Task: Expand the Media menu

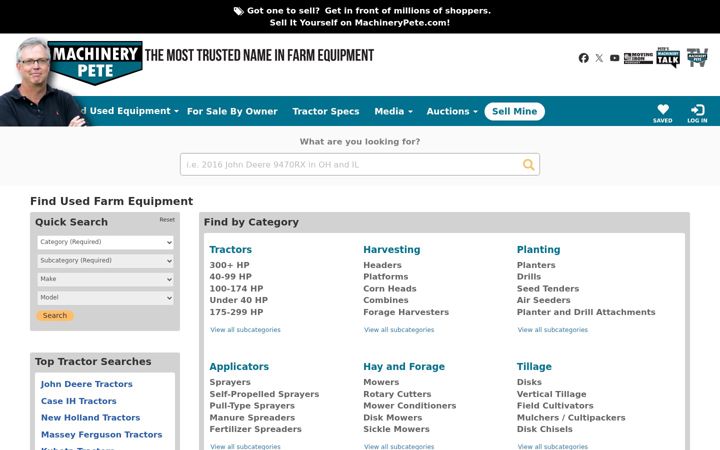Action: pyautogui.click(x=394, y=111)
